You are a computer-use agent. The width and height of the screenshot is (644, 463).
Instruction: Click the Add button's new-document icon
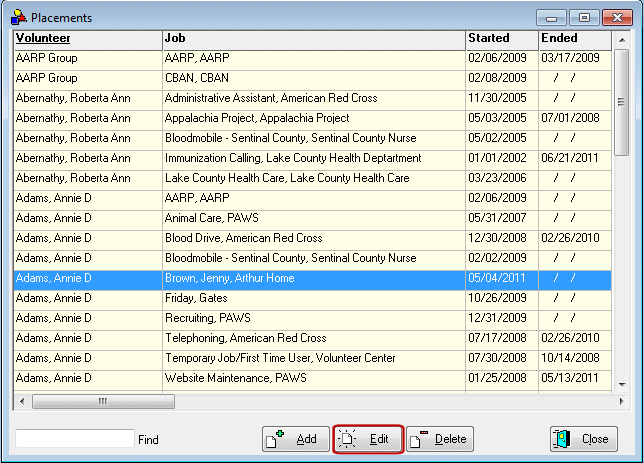point(275,439)
